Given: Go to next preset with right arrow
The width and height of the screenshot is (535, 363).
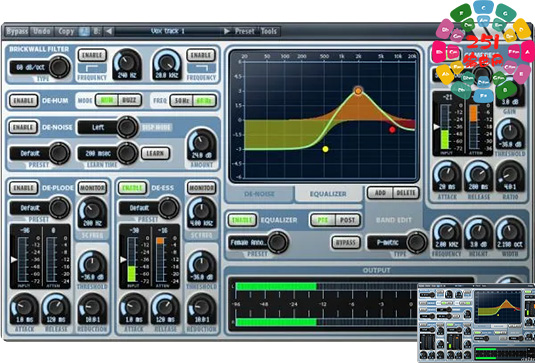Looking at the screenshot, I should [227, 31].
